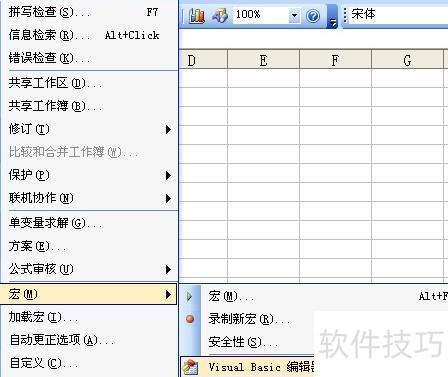Expand the 保护(P) submenu
The height and width of the screenshot is (377, 448).
[x=89, y=175]
